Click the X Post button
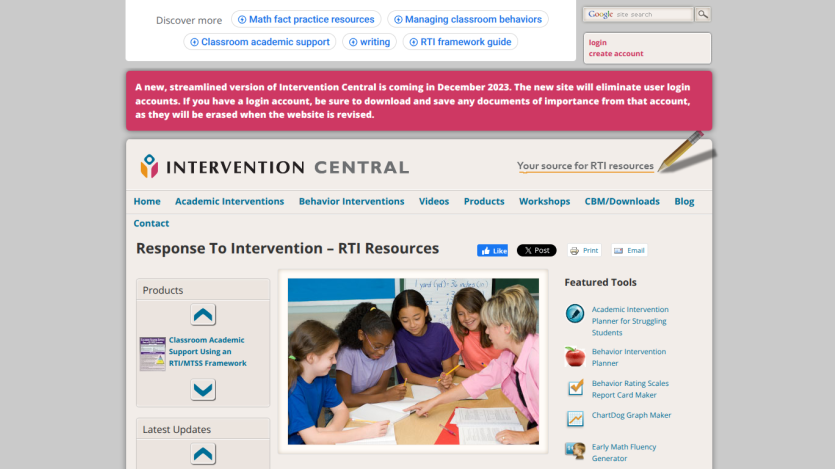835x469 pixels. coord(536,250)
